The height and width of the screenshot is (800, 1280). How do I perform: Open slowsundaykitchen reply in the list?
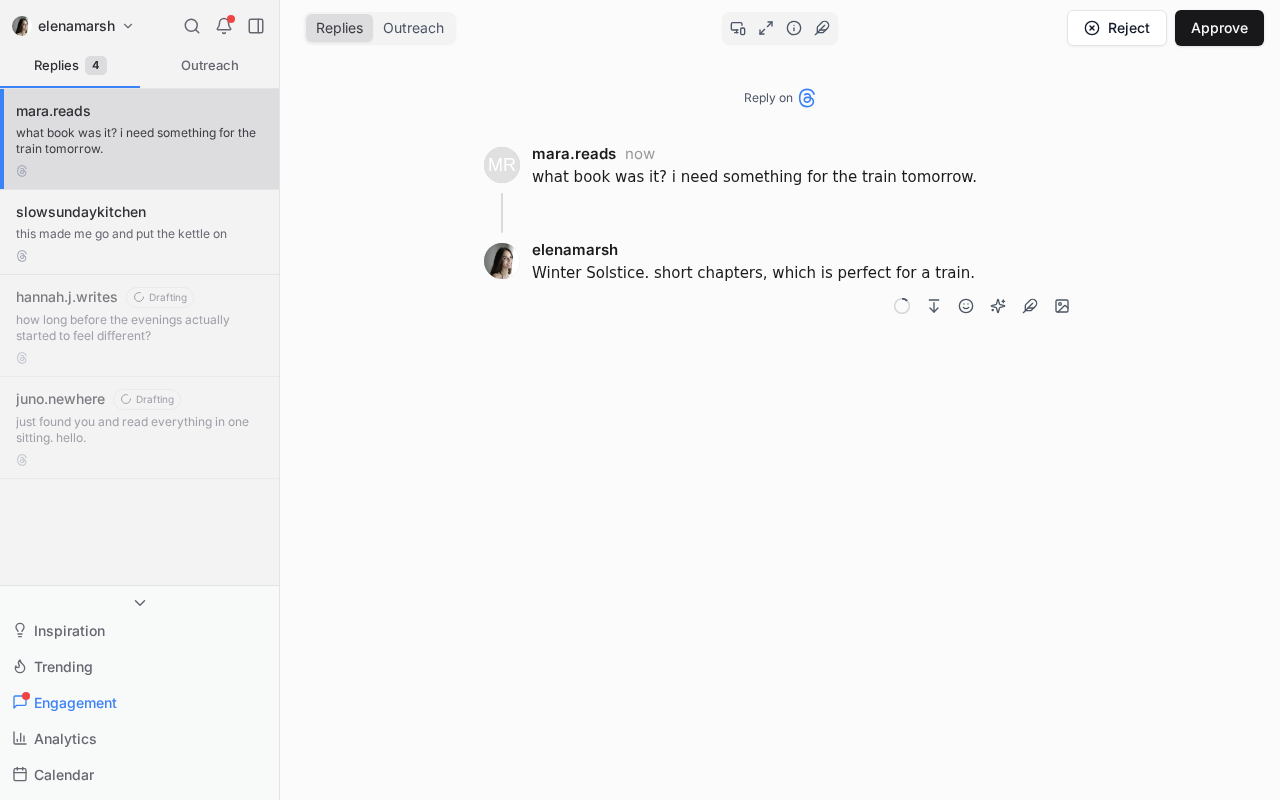(140, 232)
